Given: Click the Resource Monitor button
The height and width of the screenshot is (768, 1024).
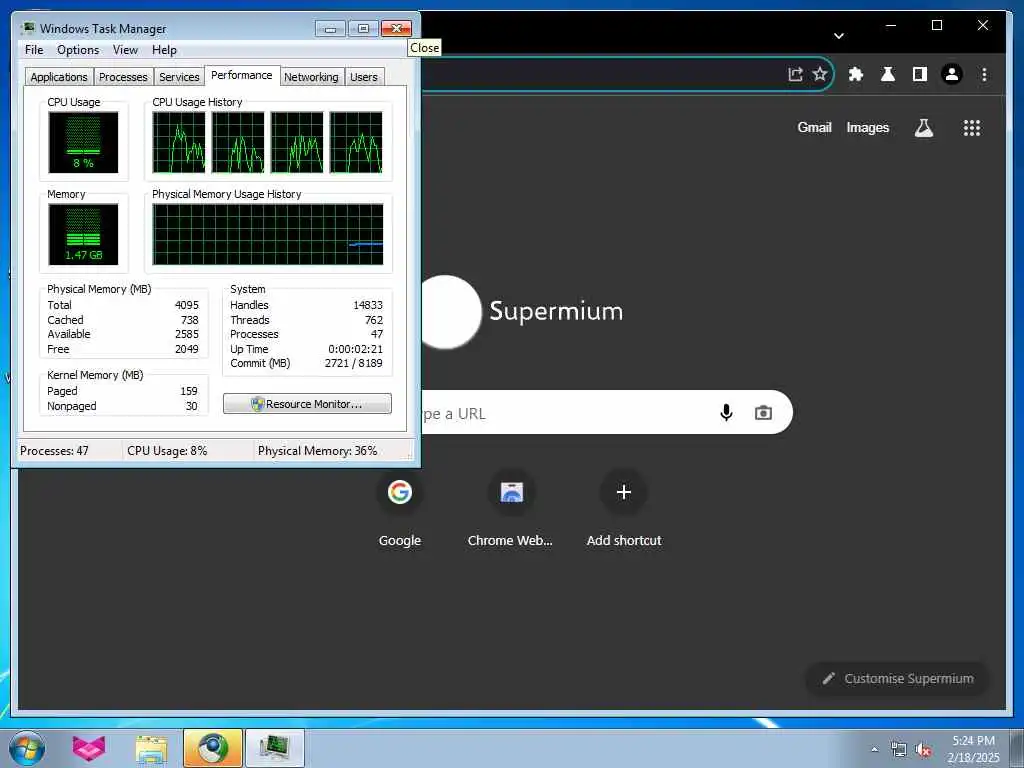Looking at the screenshot, I should [308, 404].
